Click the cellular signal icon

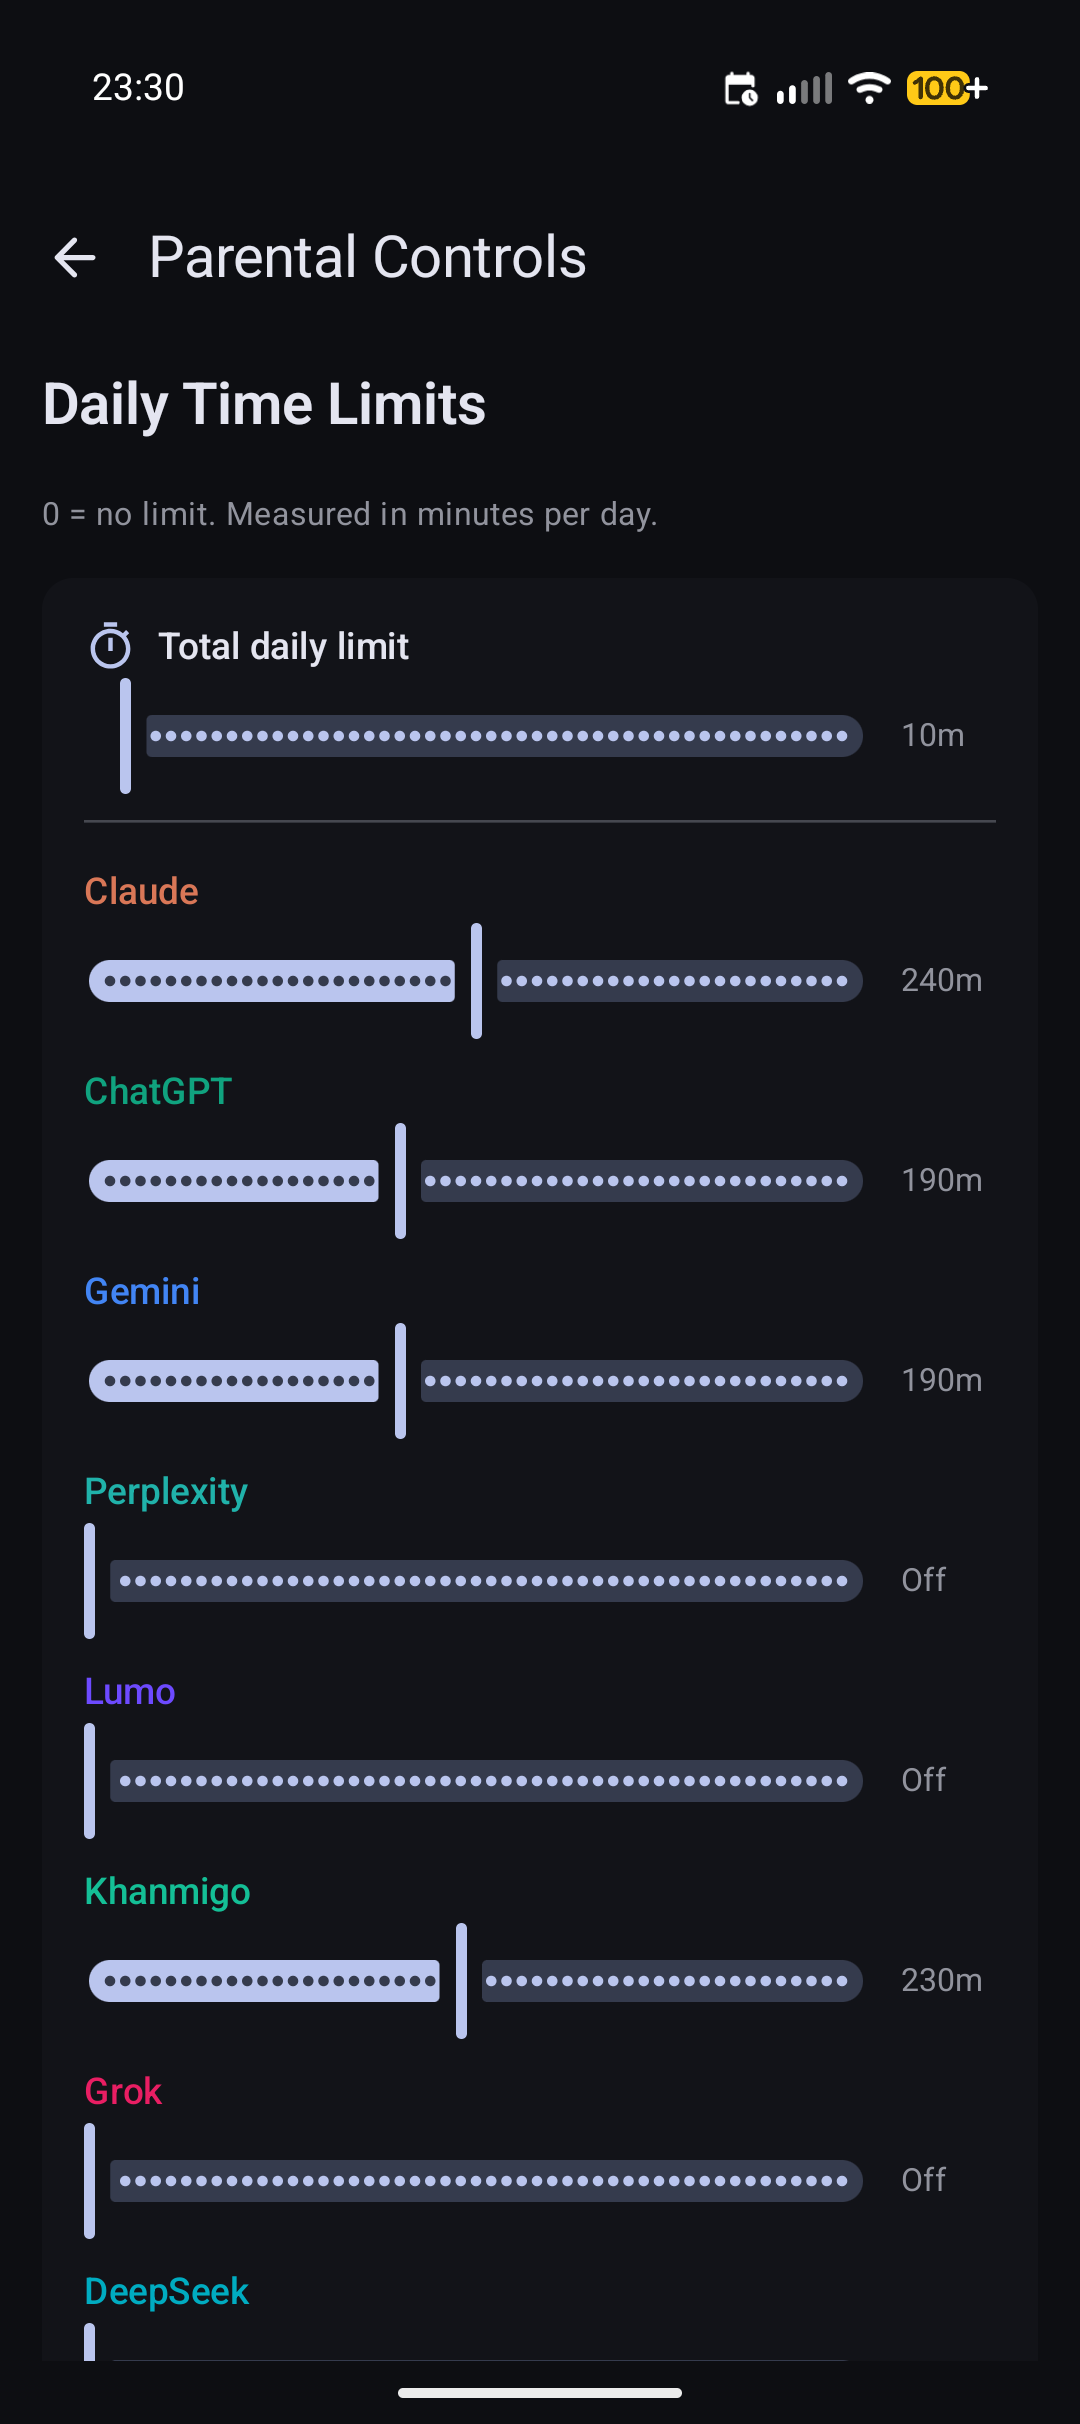[x=806, y=88]
